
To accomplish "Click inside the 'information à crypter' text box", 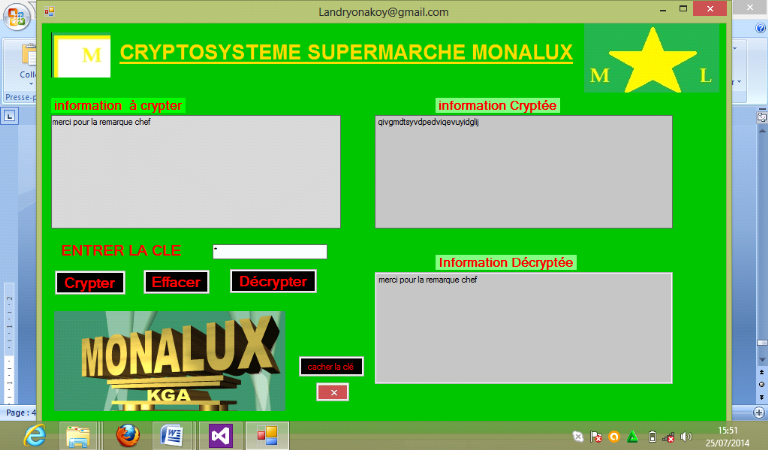I will 196,172.
